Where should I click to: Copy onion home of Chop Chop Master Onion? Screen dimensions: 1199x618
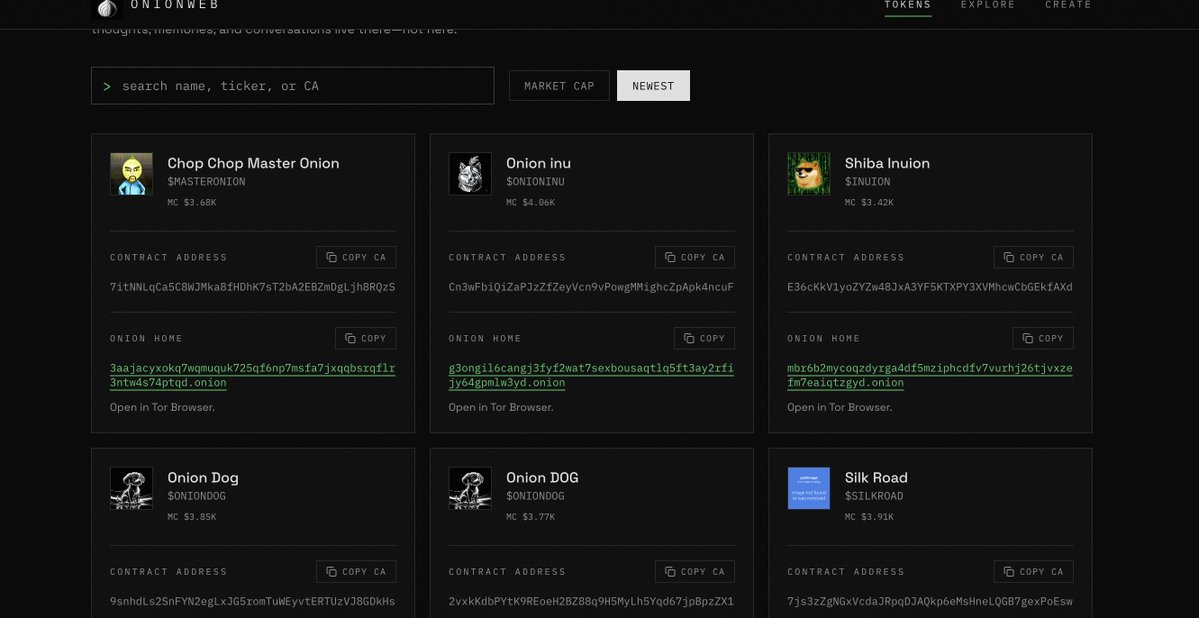366,338
